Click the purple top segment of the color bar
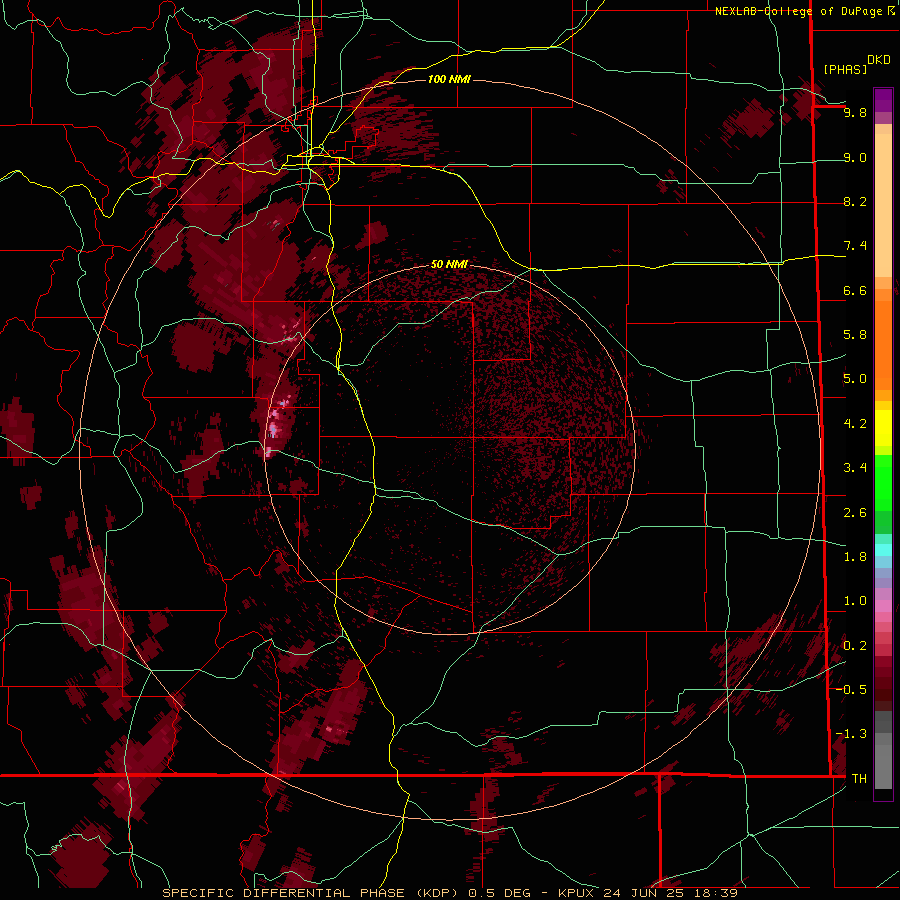Screen dimensions: 900x900 [x=883, y=100]
